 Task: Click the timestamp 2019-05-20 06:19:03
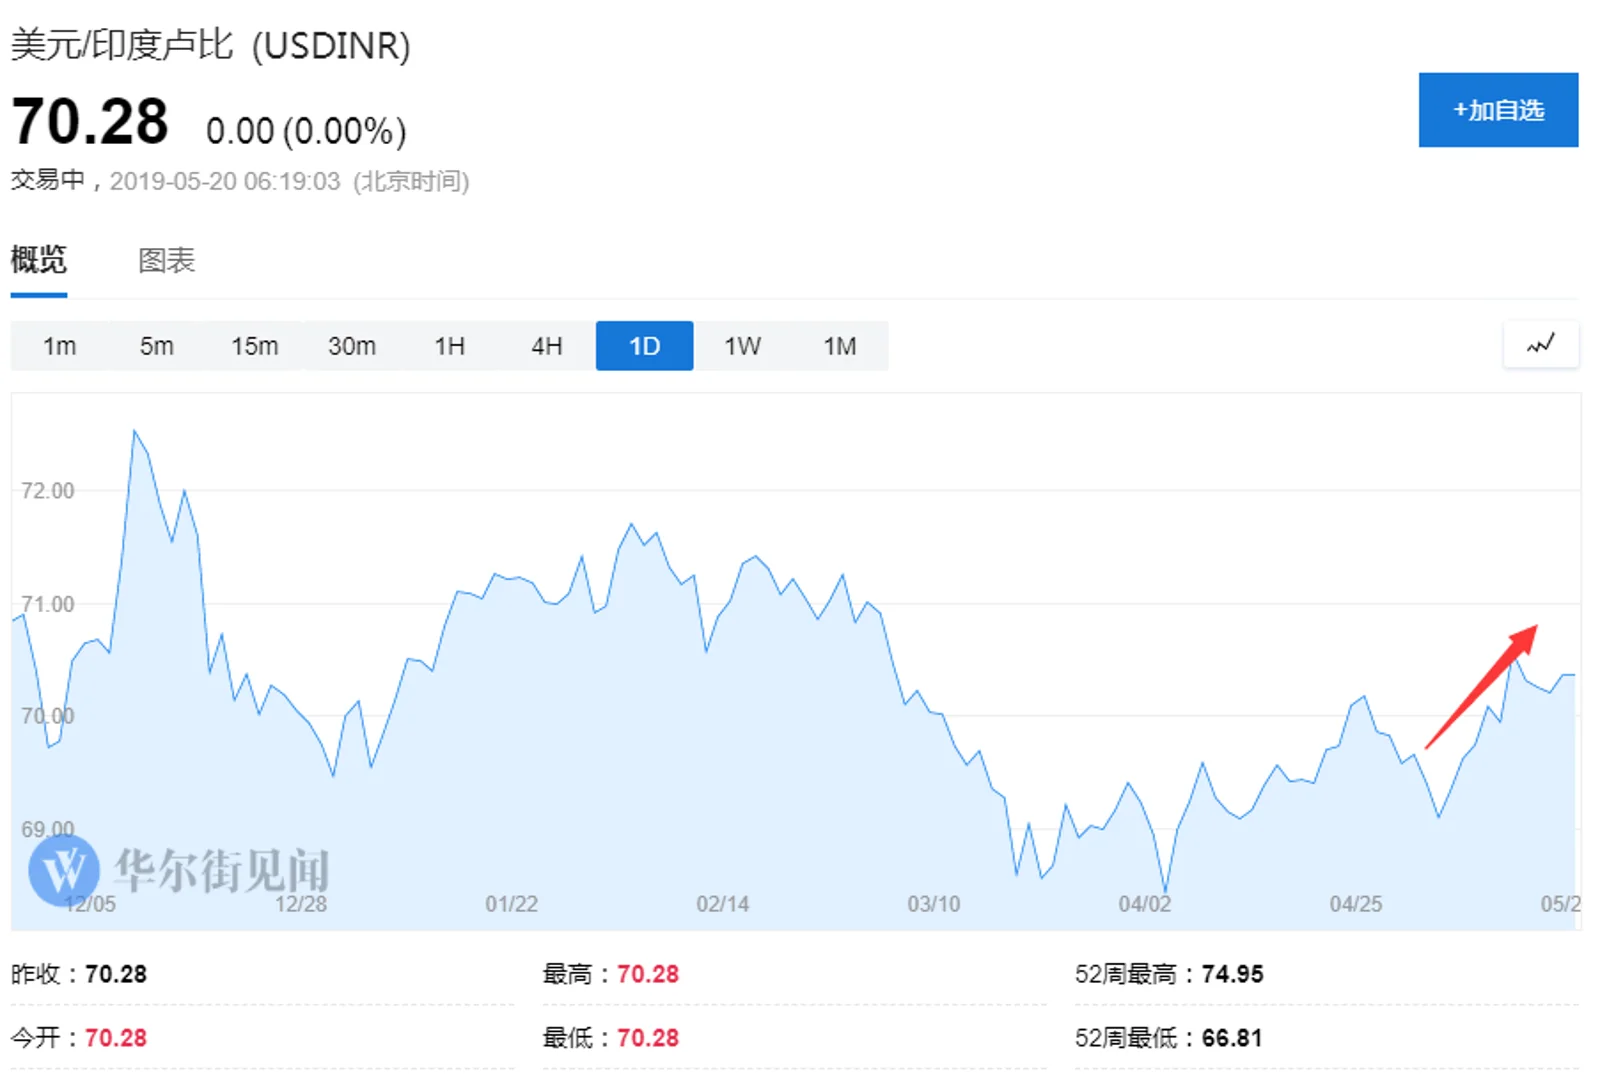coord(225,181)
